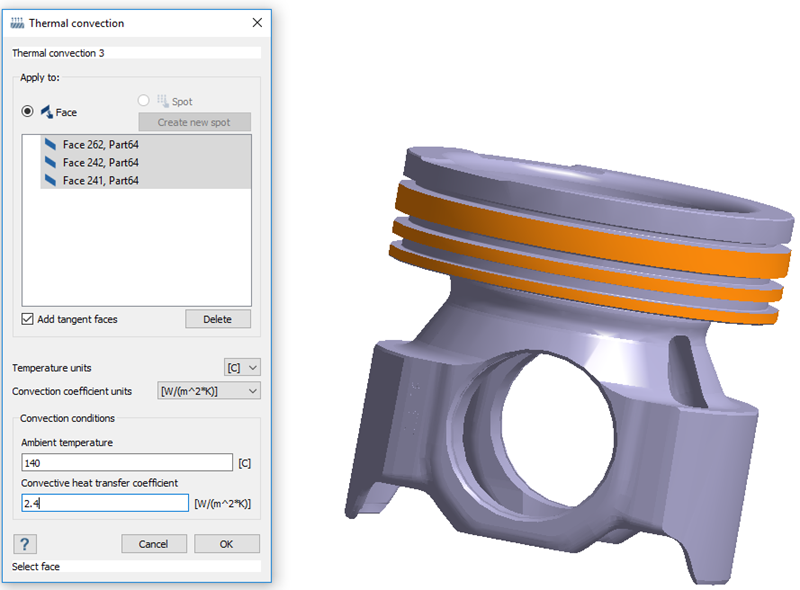Image resolution: width=800 pixels, height=590 pixels.
Task: Select the Face radio button
Action: [x=29, y=112]
